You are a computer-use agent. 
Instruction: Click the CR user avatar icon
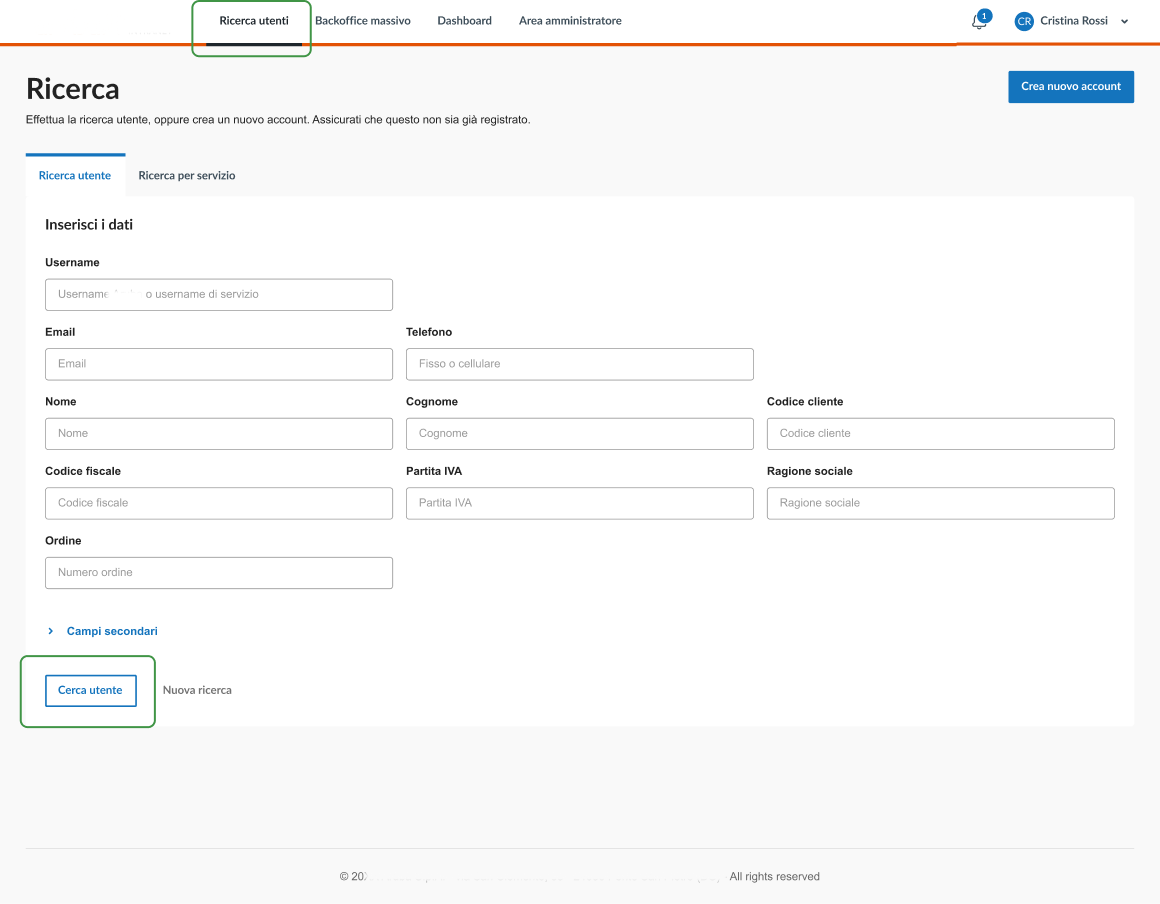click(1023, 21)
